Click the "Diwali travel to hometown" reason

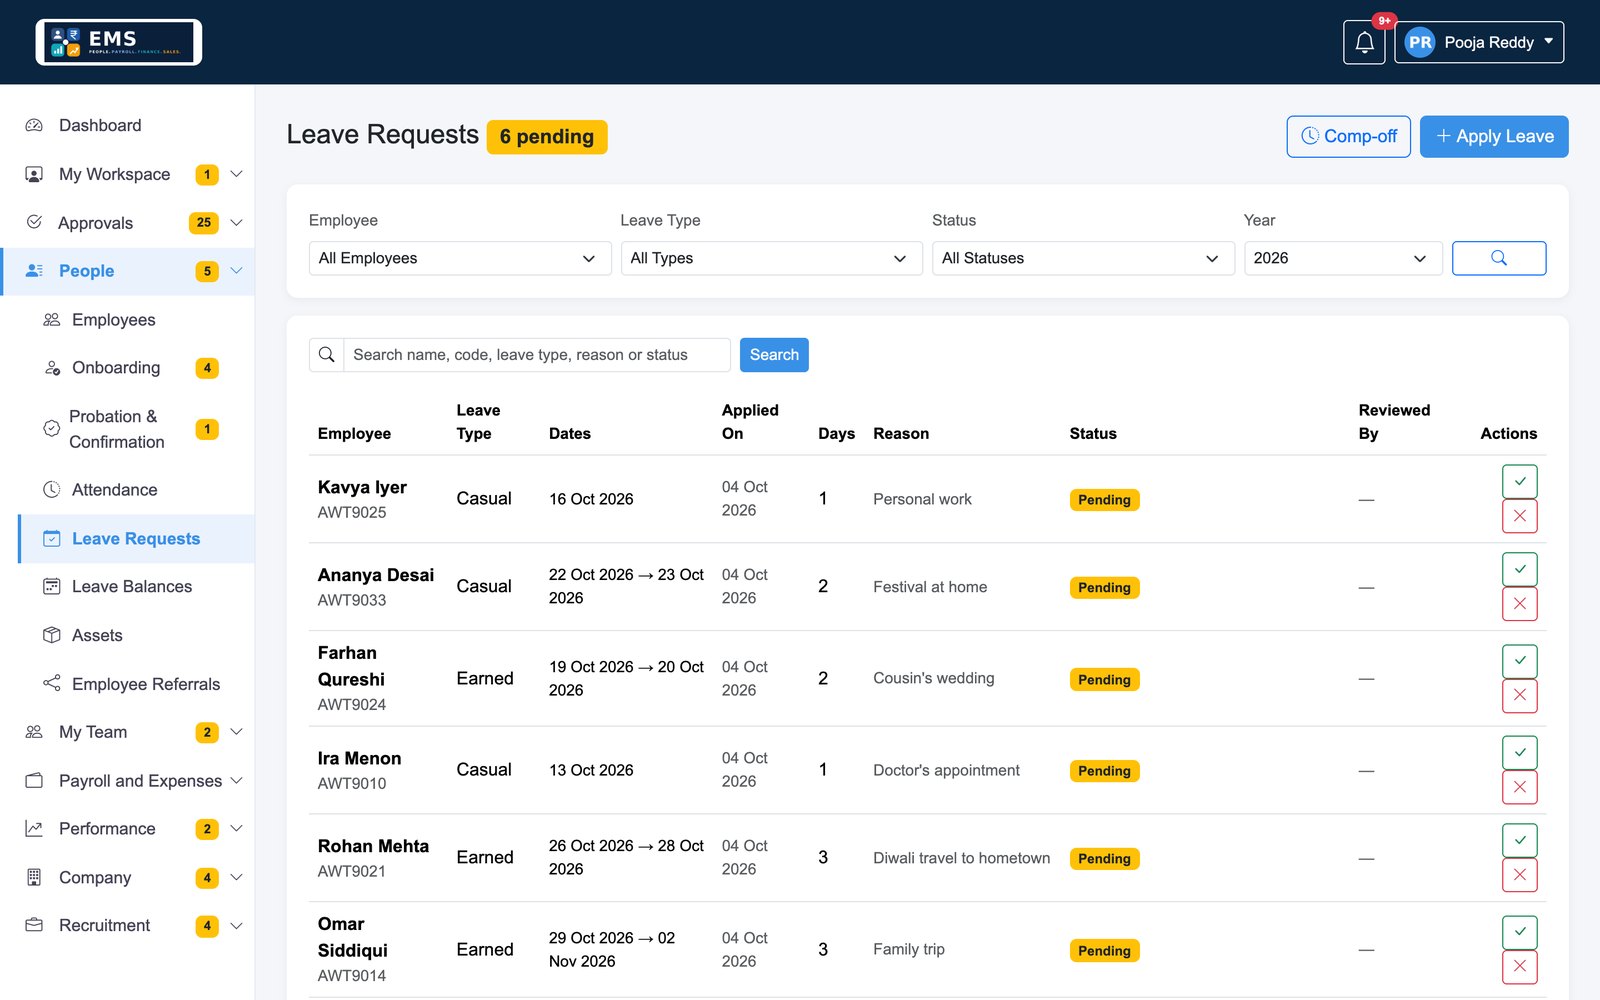pos(962,858)
